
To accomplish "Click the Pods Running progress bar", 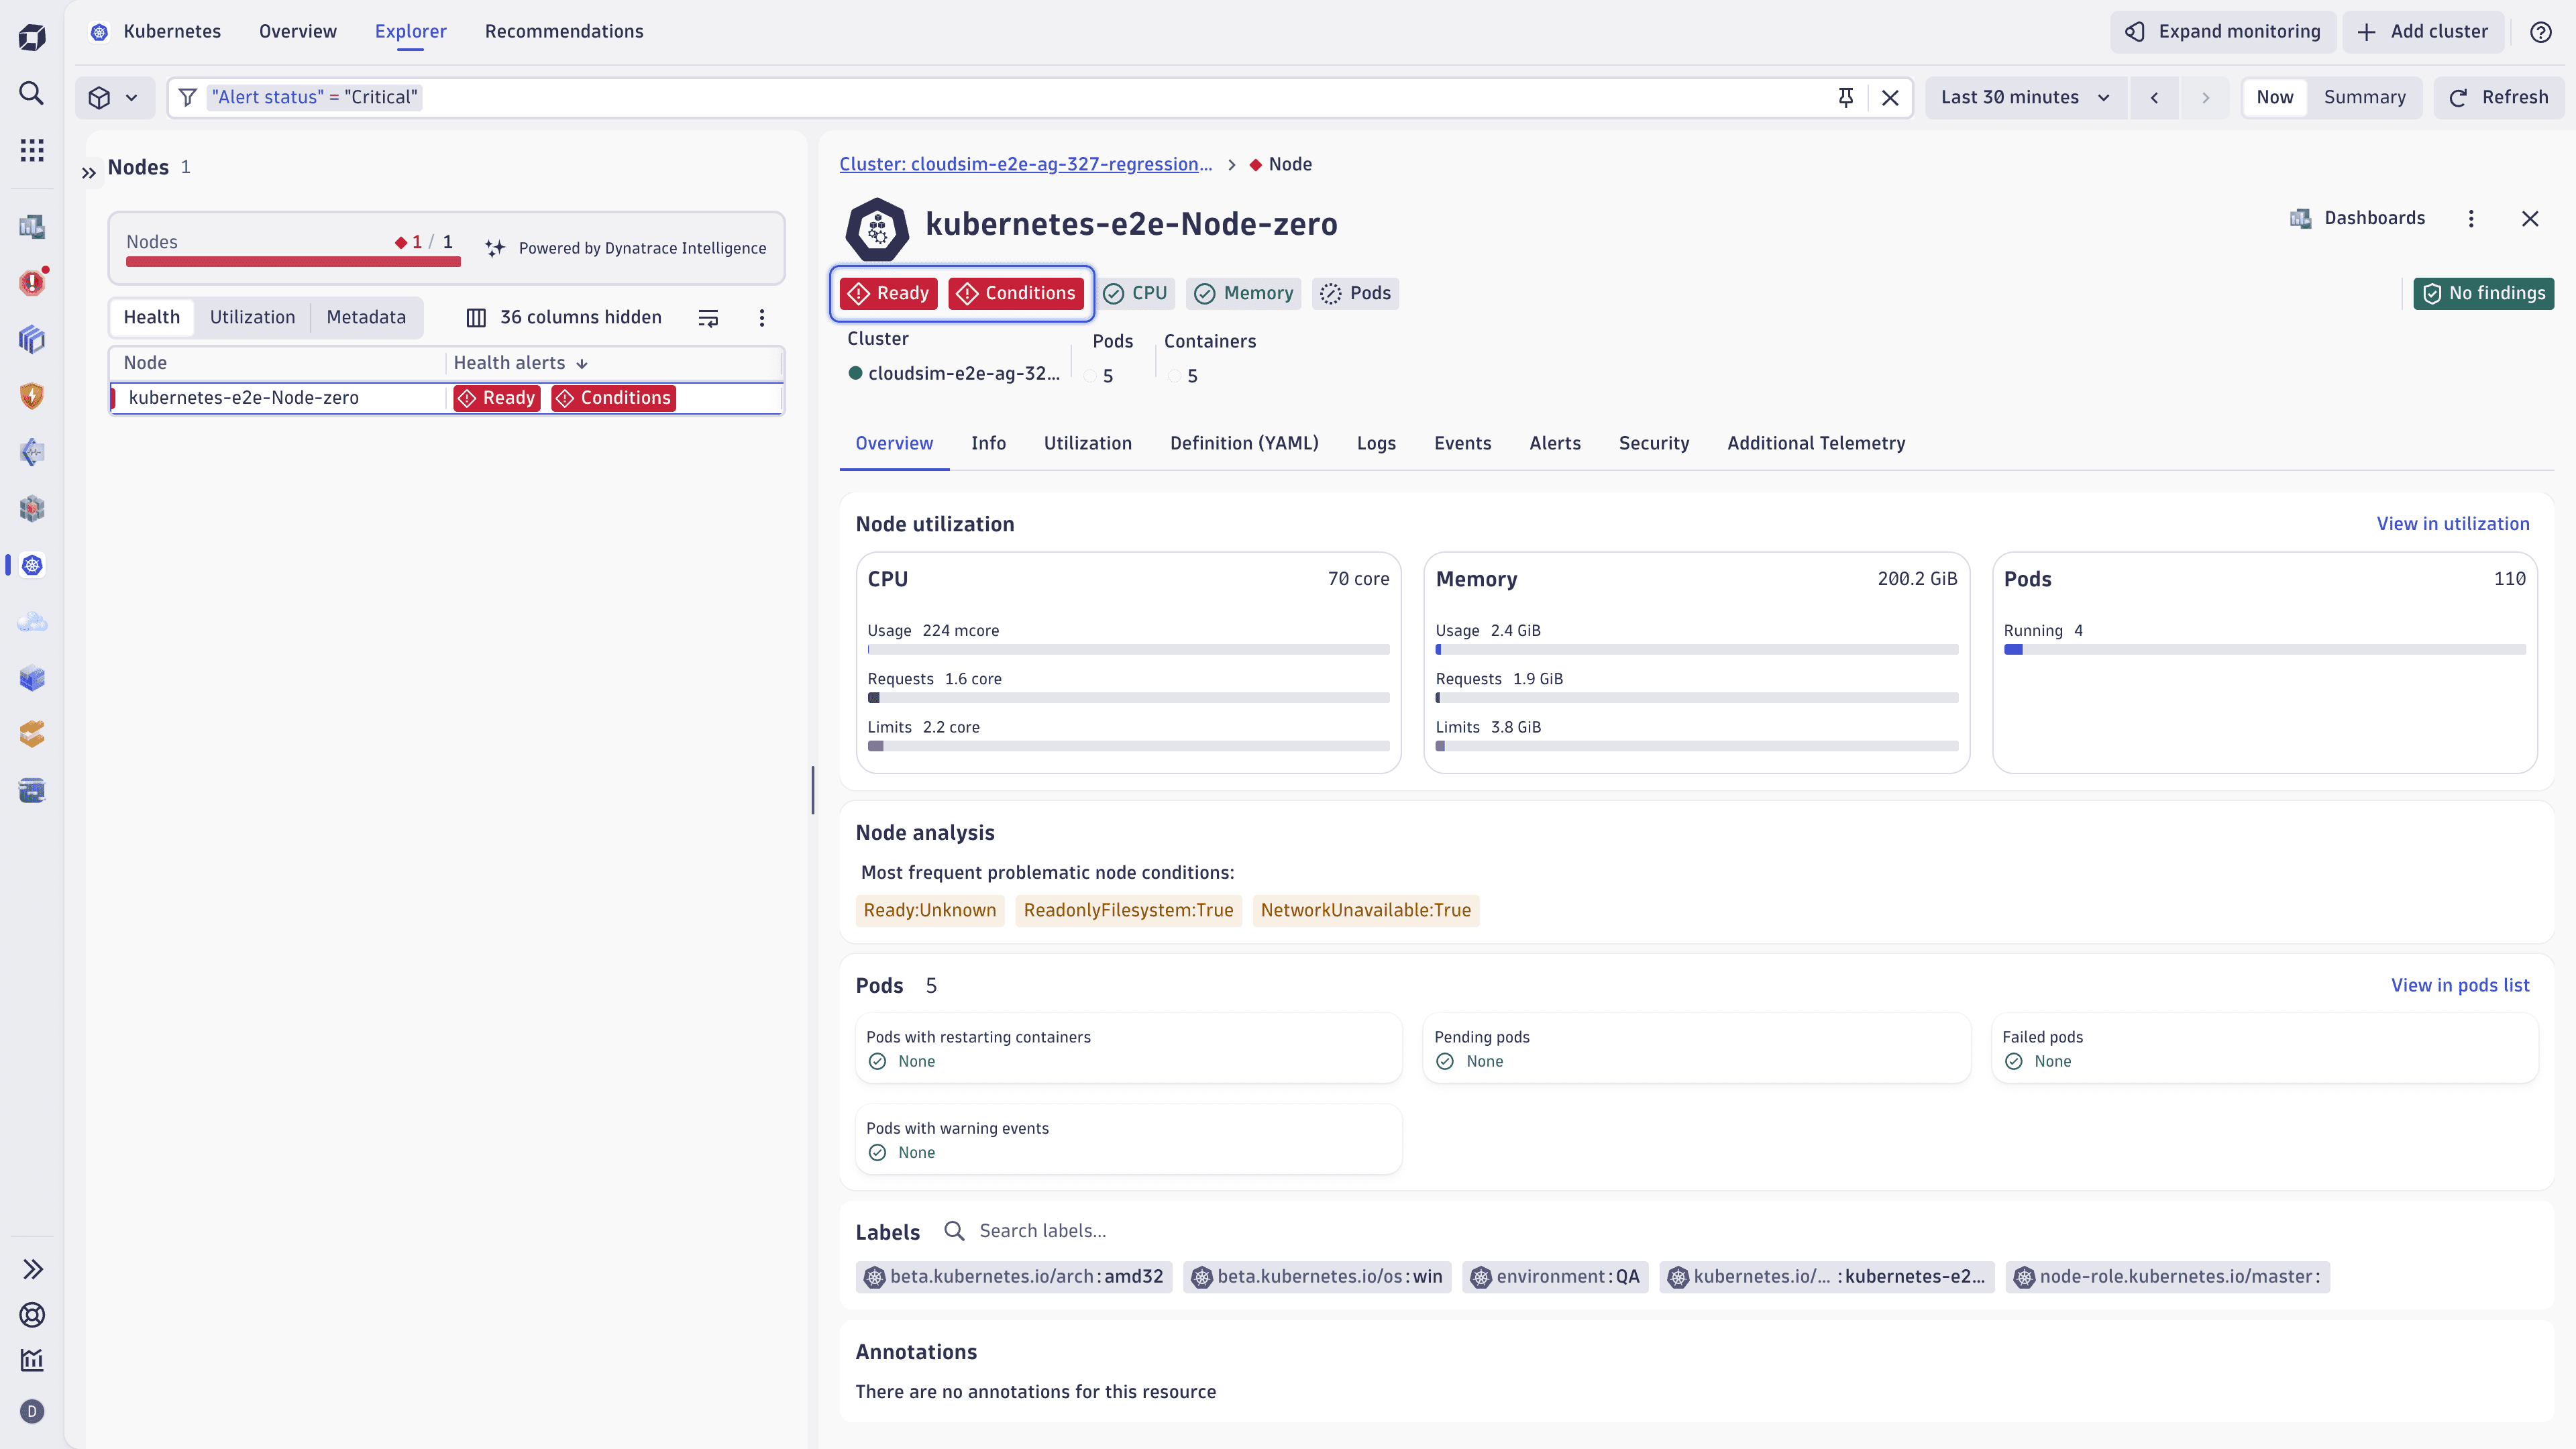I will click(x=2264, y=649).
